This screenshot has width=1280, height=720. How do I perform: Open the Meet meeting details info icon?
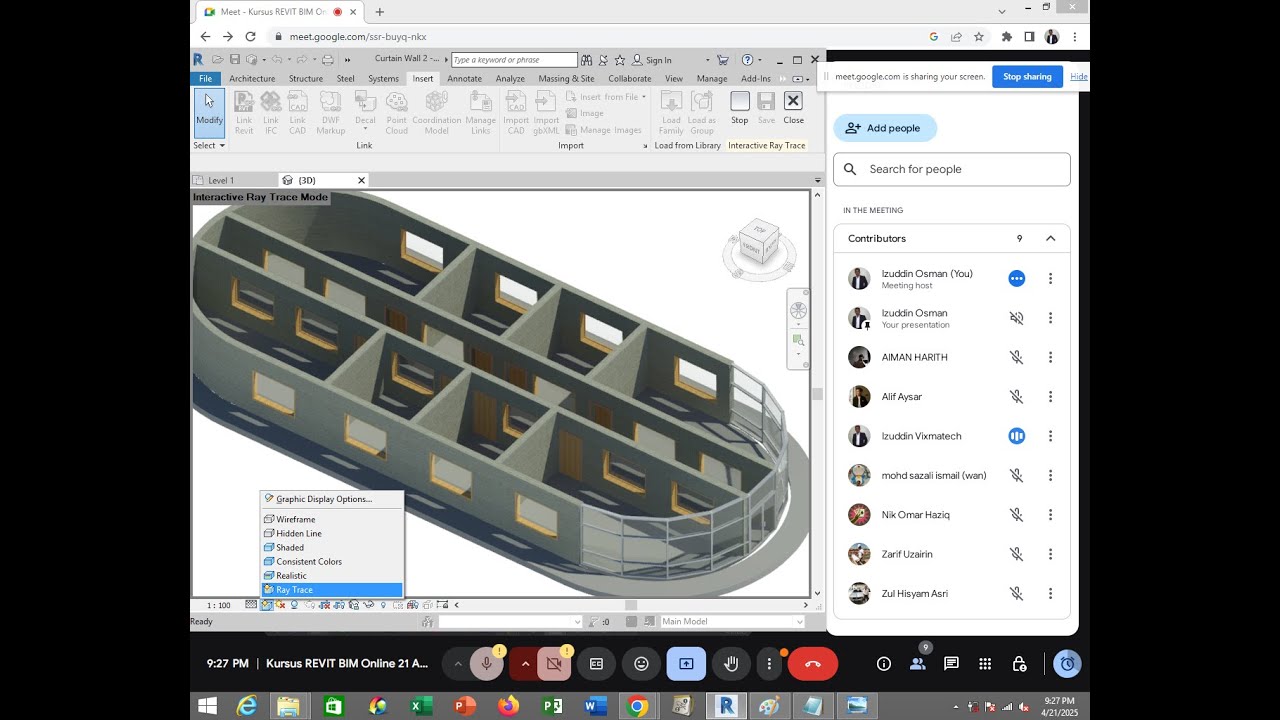coord(884,664)
